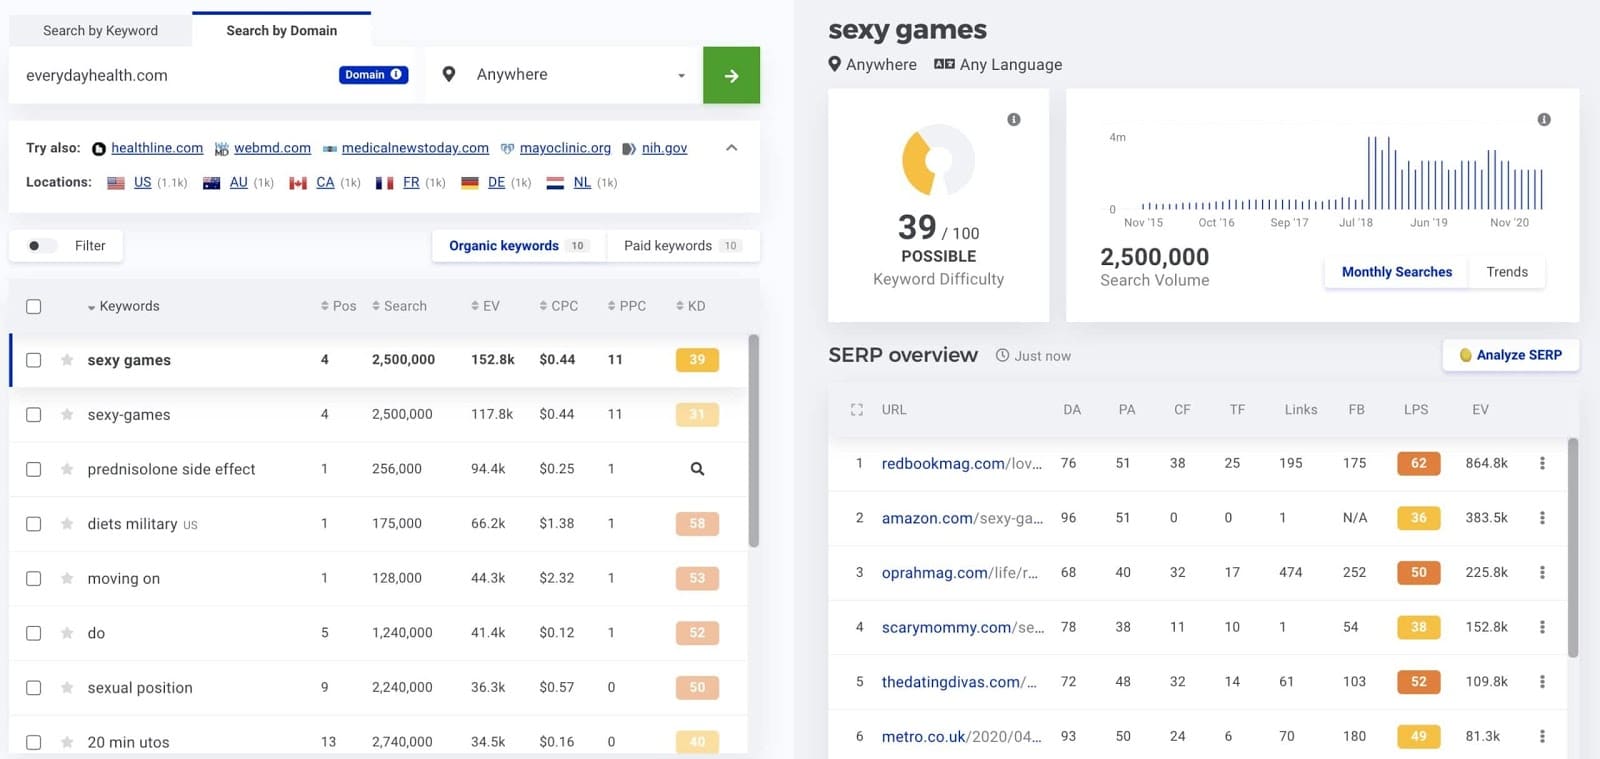This screenshot has width=1600, height=759.
Task: Sort by the Search column
Action: coord(399,306)
